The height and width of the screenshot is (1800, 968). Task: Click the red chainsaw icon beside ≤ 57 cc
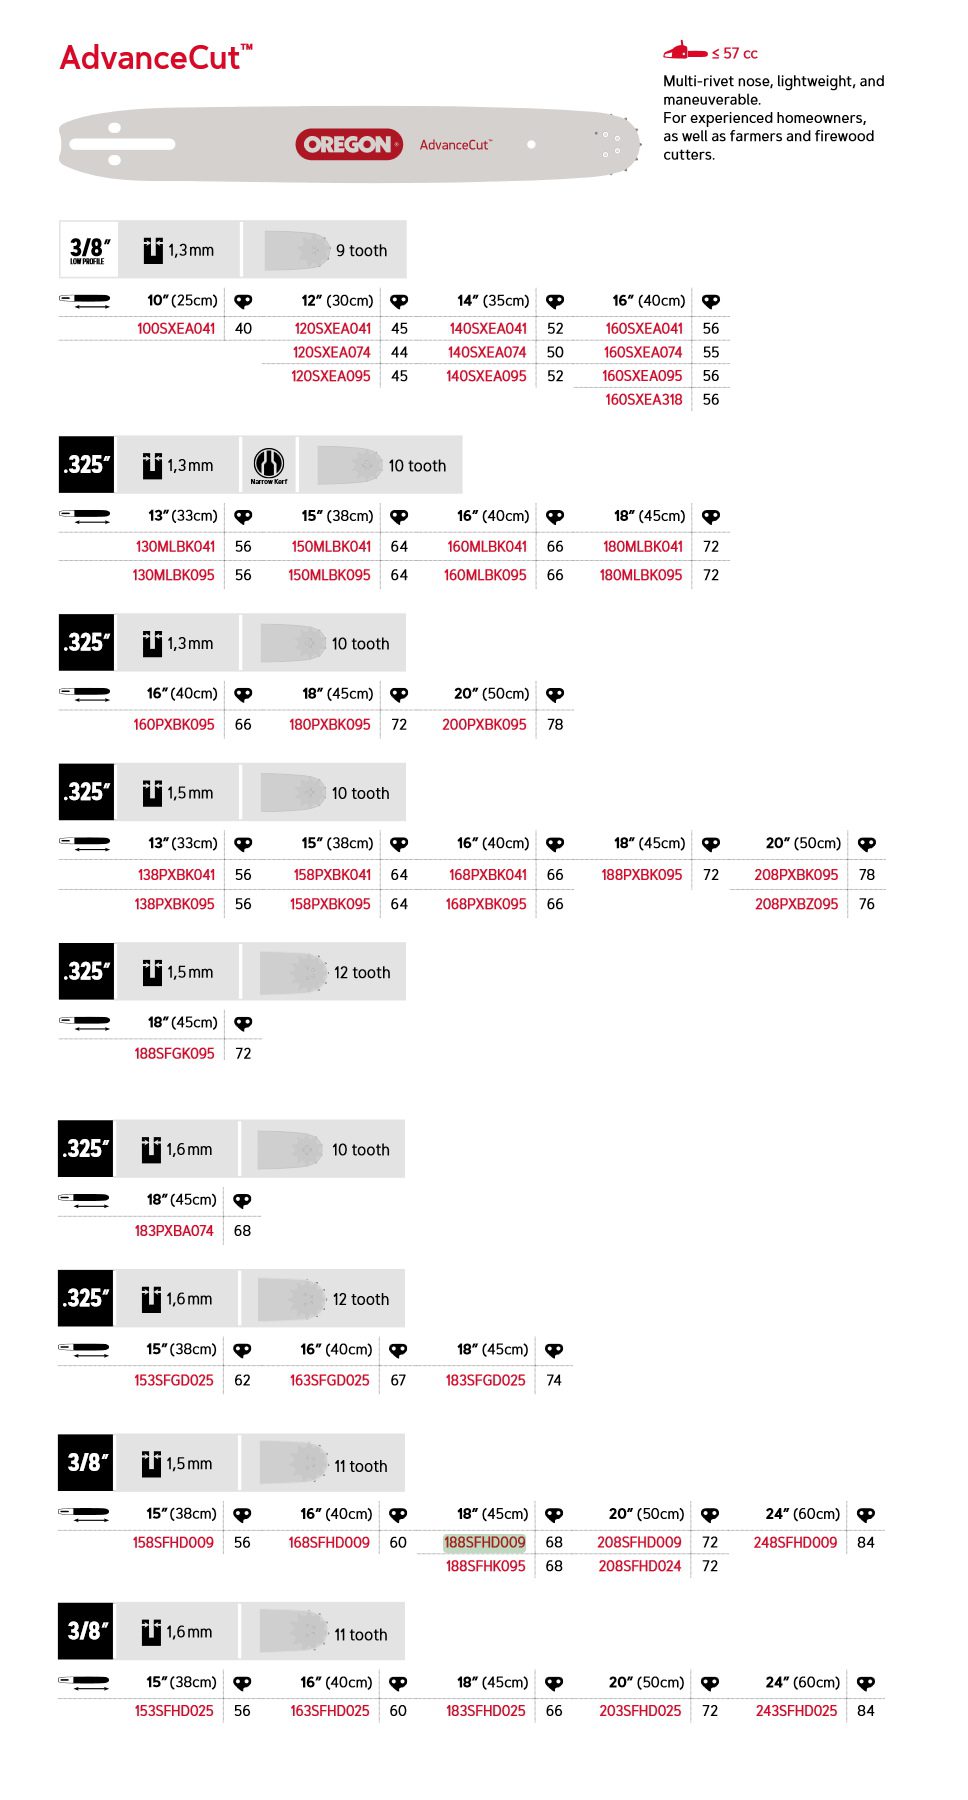pyautogui.click(x=685, y=51)
